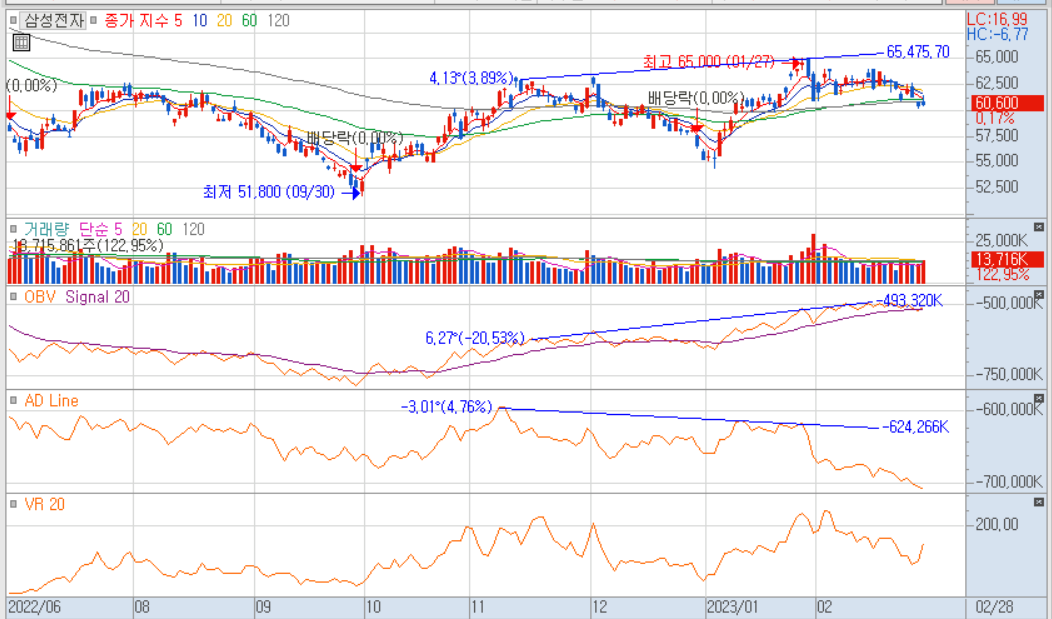Close the OBV indicator panel
1052x619 pixels.
click(1039, 294)
